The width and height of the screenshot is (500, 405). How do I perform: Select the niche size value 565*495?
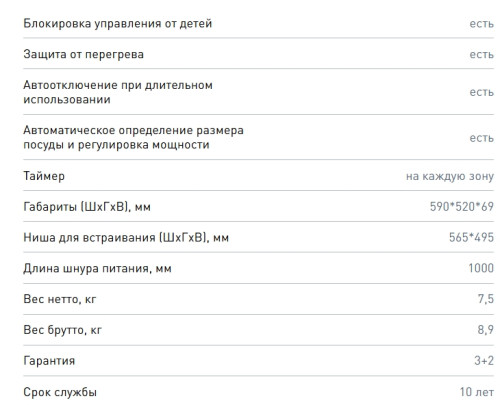pyautogui.click(x=471, y=237)
